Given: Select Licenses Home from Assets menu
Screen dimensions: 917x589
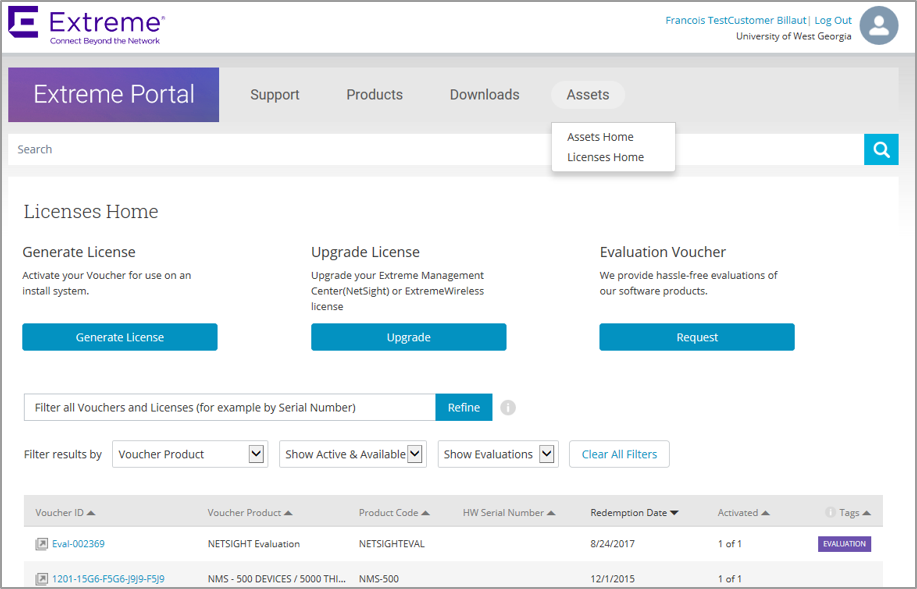Looking at the screenshot, I should (605, 157).
